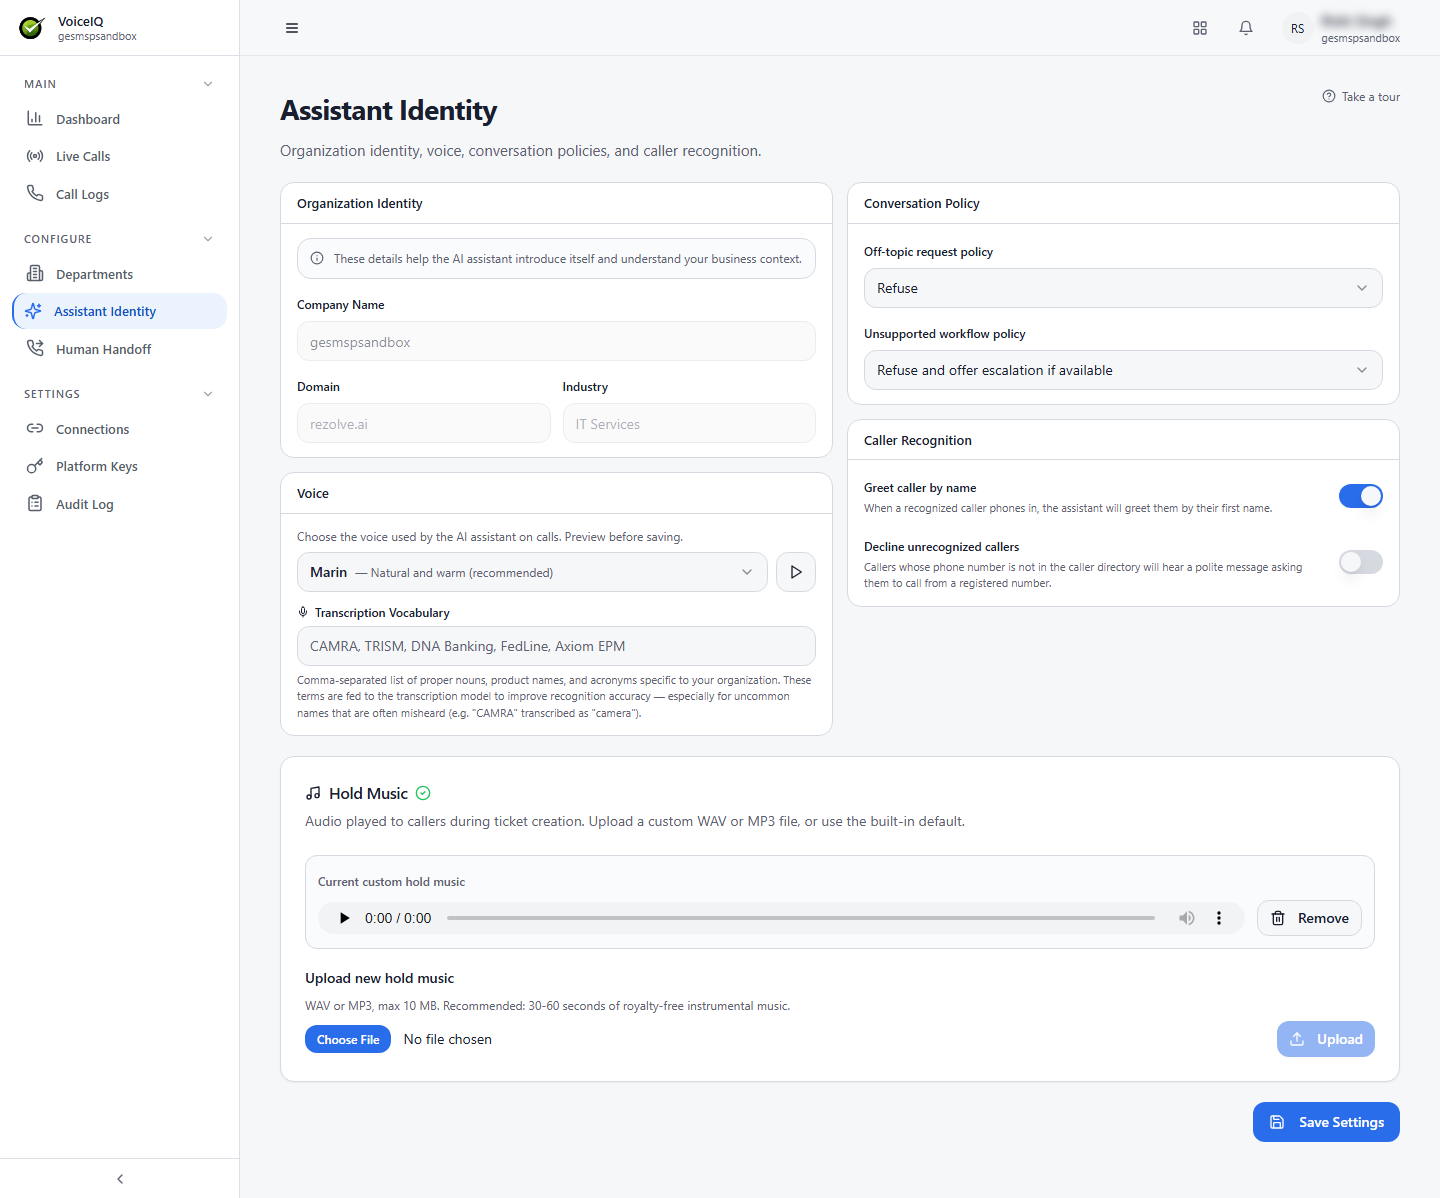Remove the current custom hold music
Viewport: 1440px width, 1198px height.
[1309, 918]
